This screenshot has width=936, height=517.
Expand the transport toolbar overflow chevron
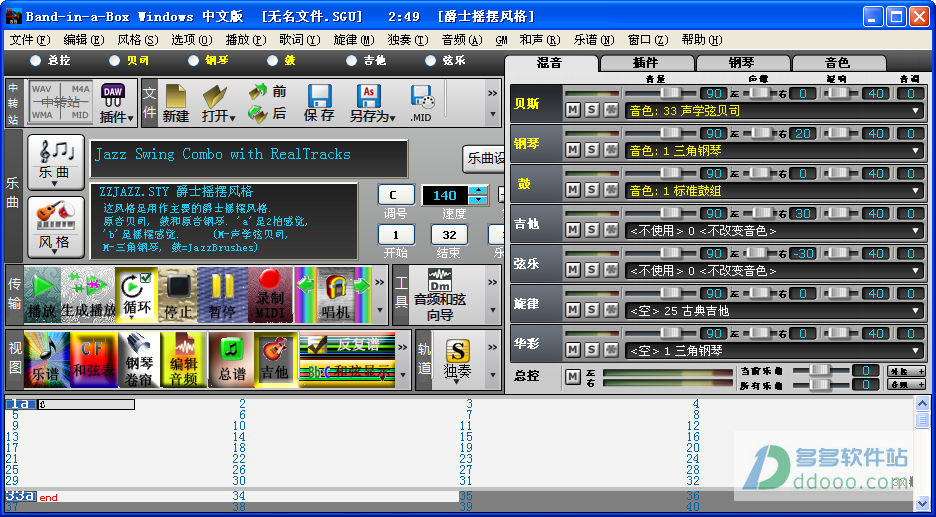(379, 282)
